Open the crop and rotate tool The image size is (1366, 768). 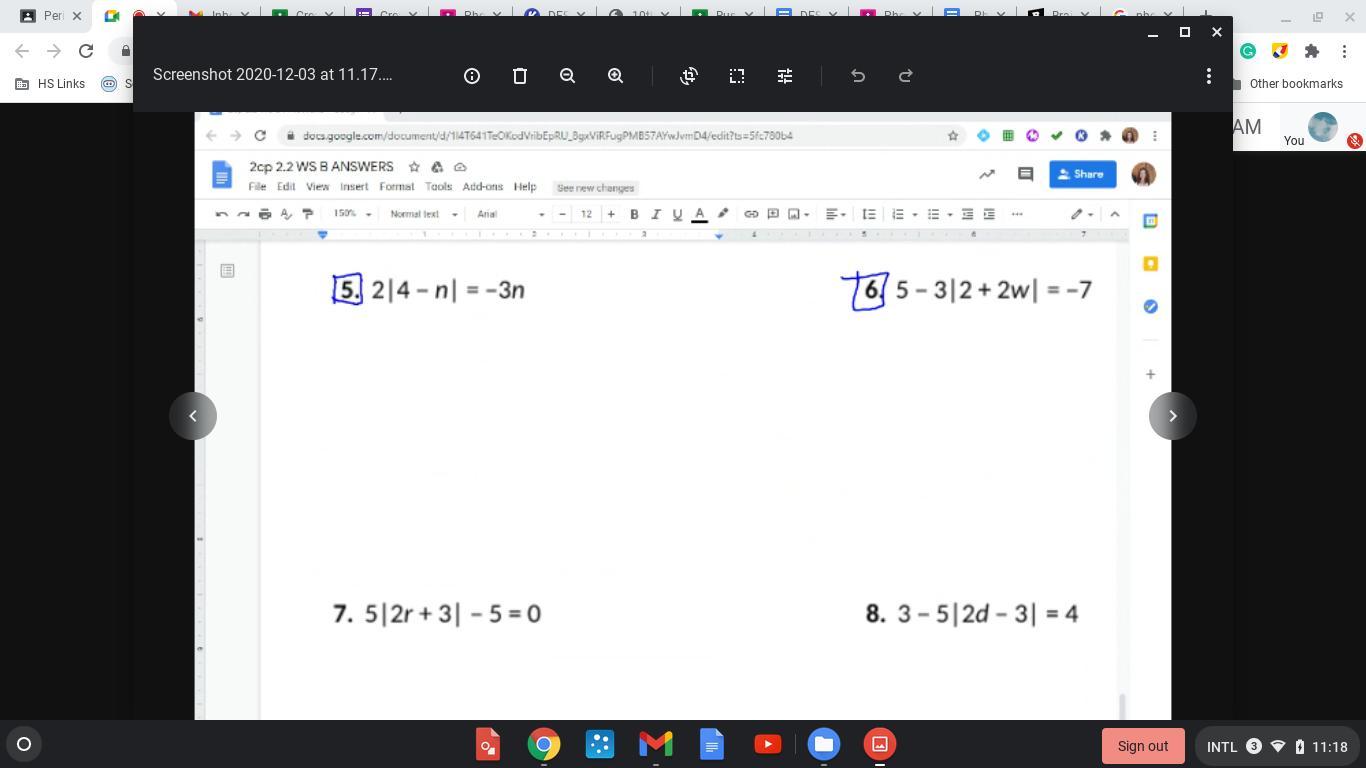[689, 76]
